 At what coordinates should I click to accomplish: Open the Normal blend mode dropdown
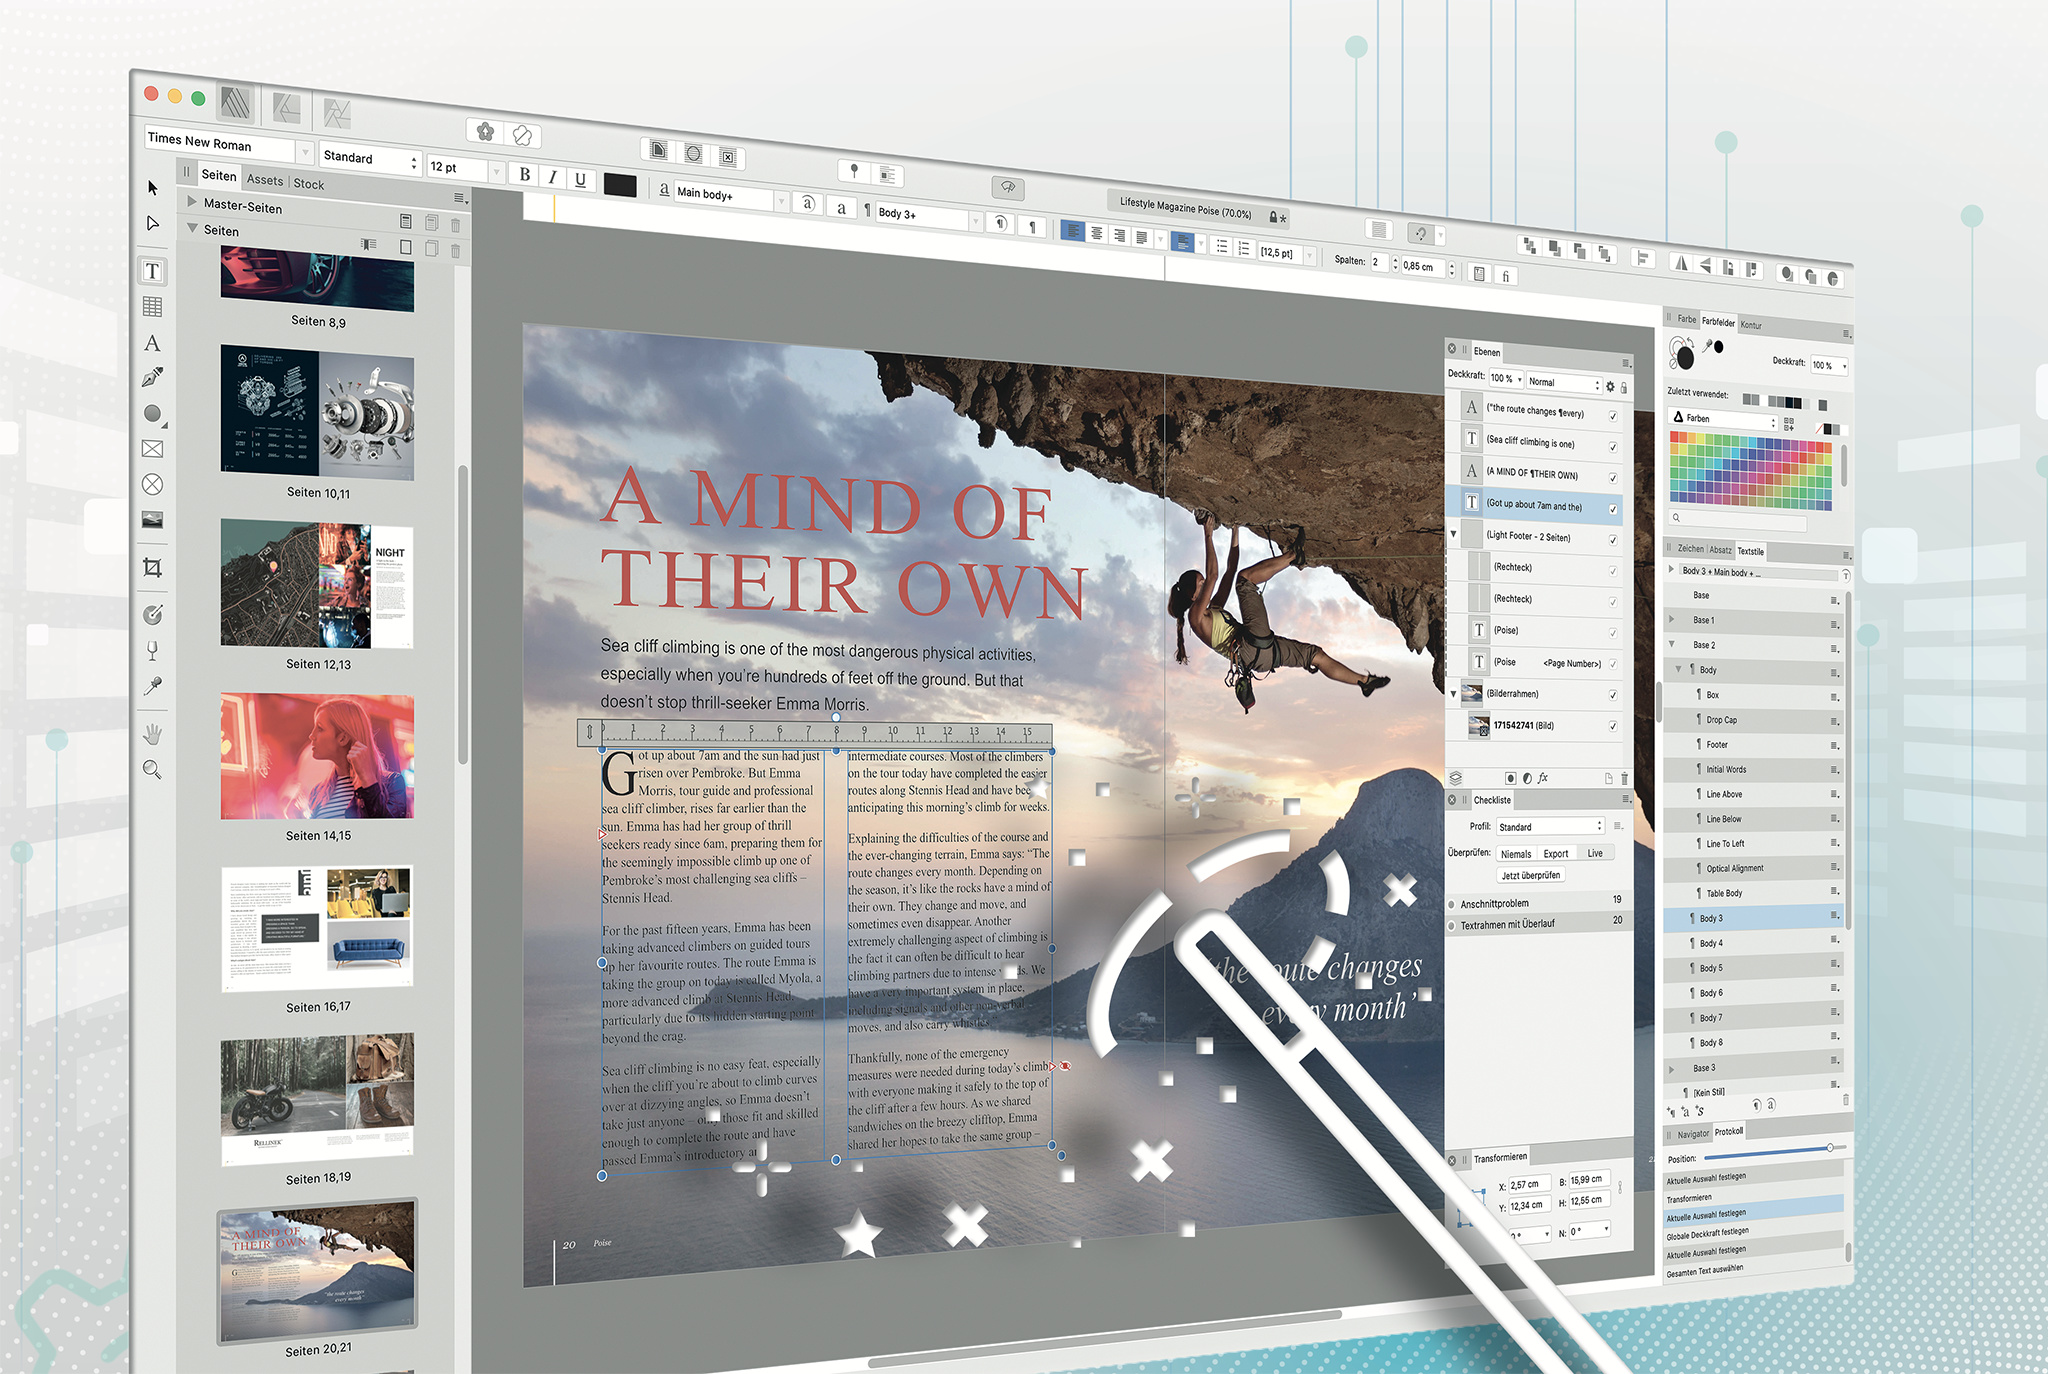pos(1565,383)
